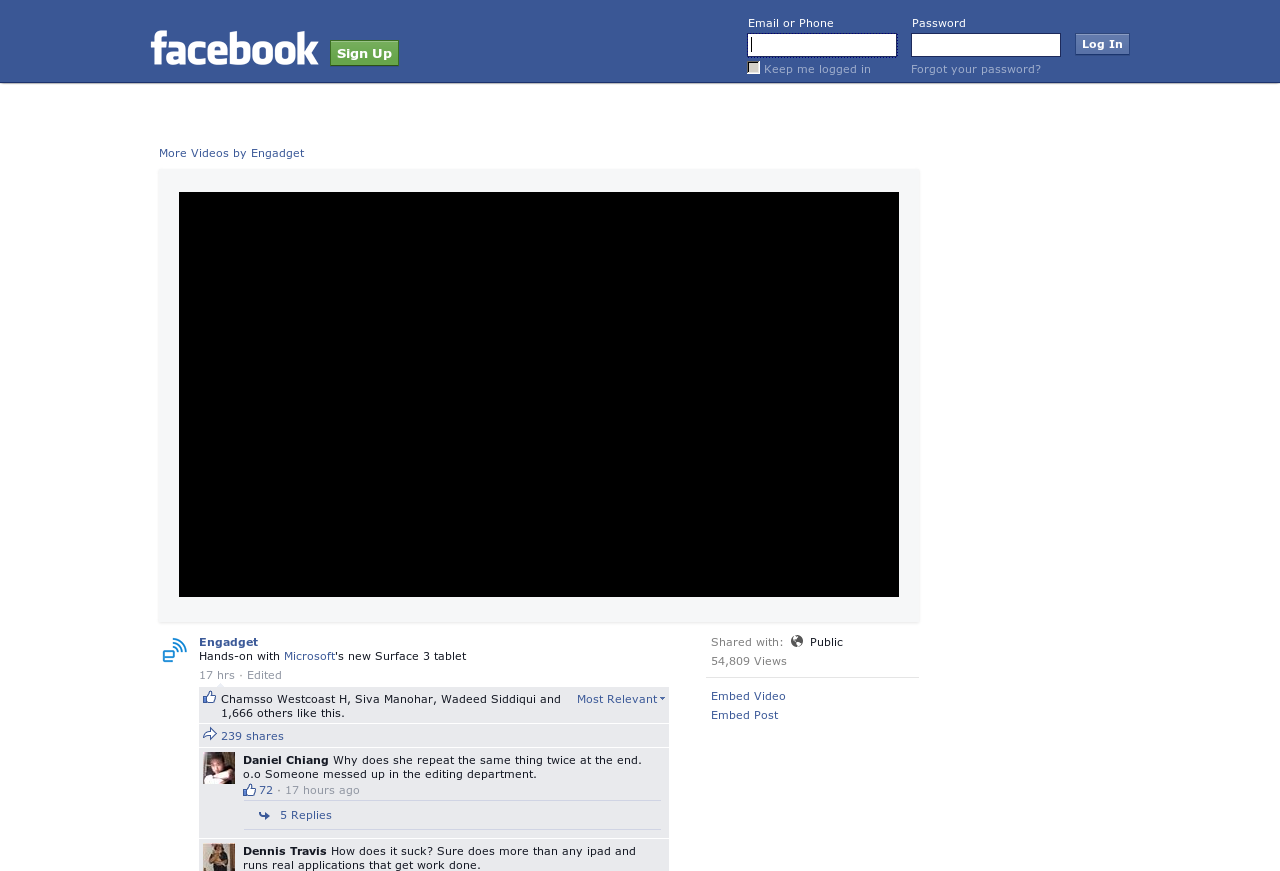Screen dimensions: 1280x871
Task: Click the Shared with: label
Action: [x=747, y=642]
